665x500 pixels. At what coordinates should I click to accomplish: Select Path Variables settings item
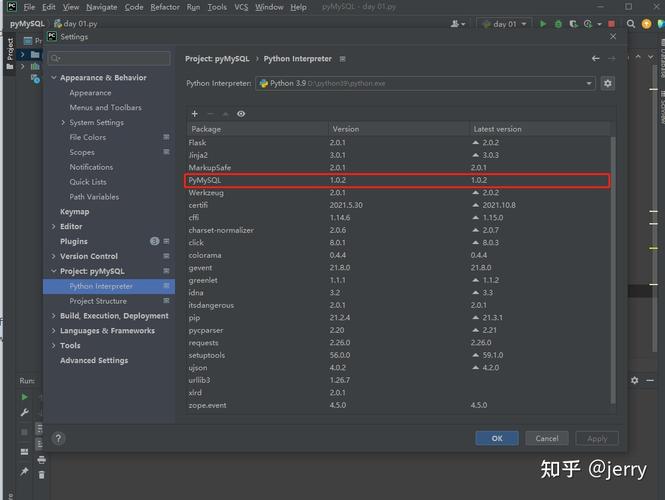[x=94, y=196]
